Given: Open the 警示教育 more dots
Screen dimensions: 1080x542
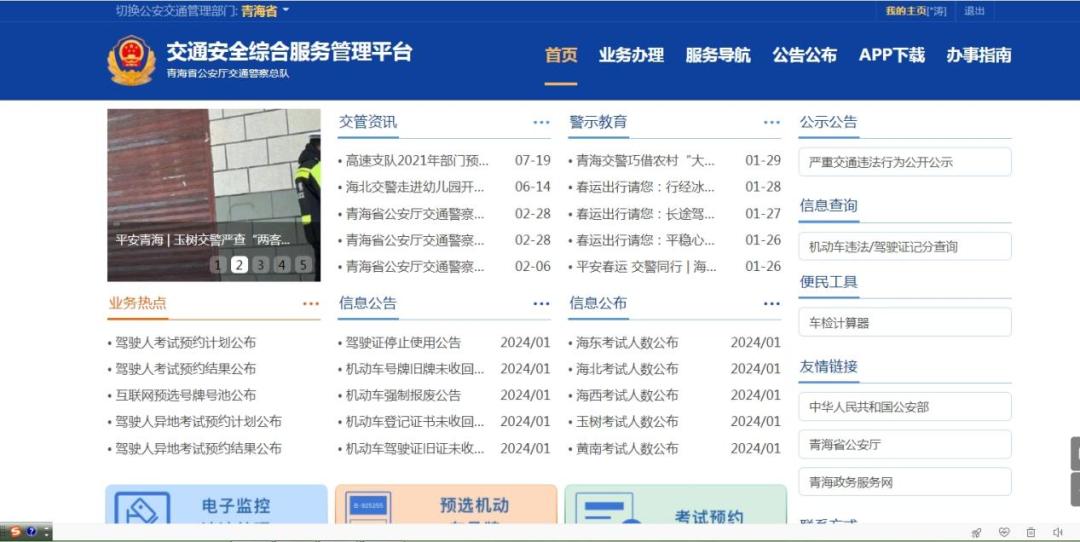Looking at the screenshot, I should click(771, 123).
